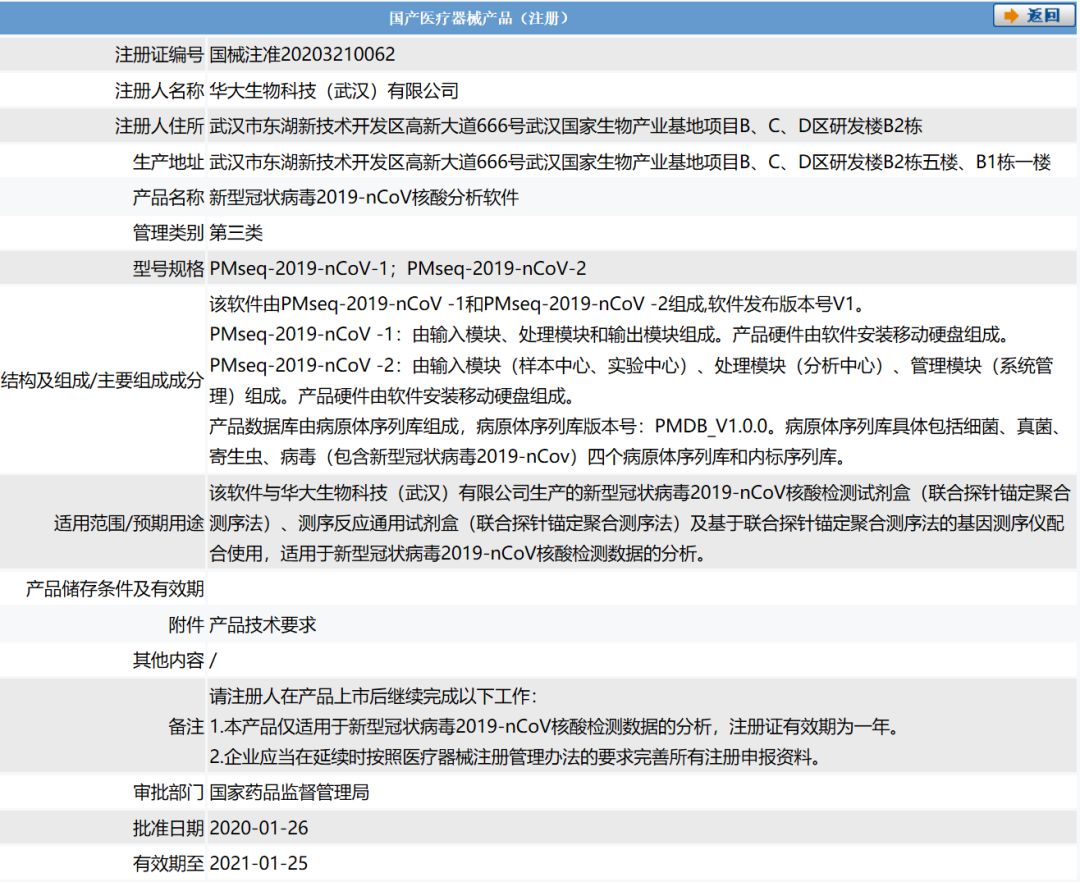
Task: Click approval department 国家药品监督管理局
Action: [x=289, y=793]
